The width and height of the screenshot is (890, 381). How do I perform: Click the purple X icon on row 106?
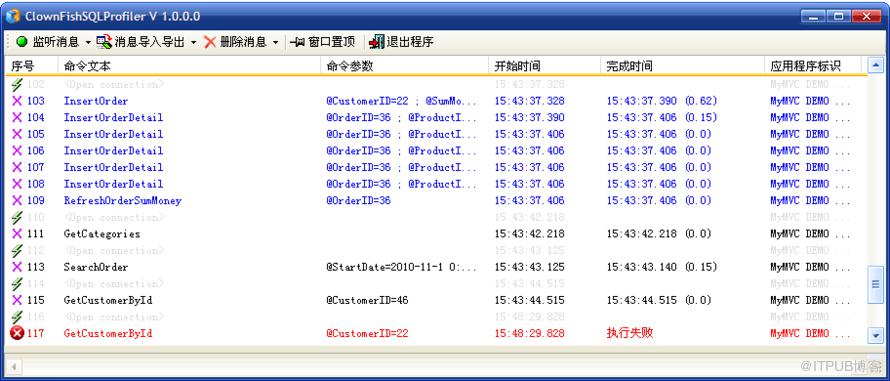tap(17, 150)
